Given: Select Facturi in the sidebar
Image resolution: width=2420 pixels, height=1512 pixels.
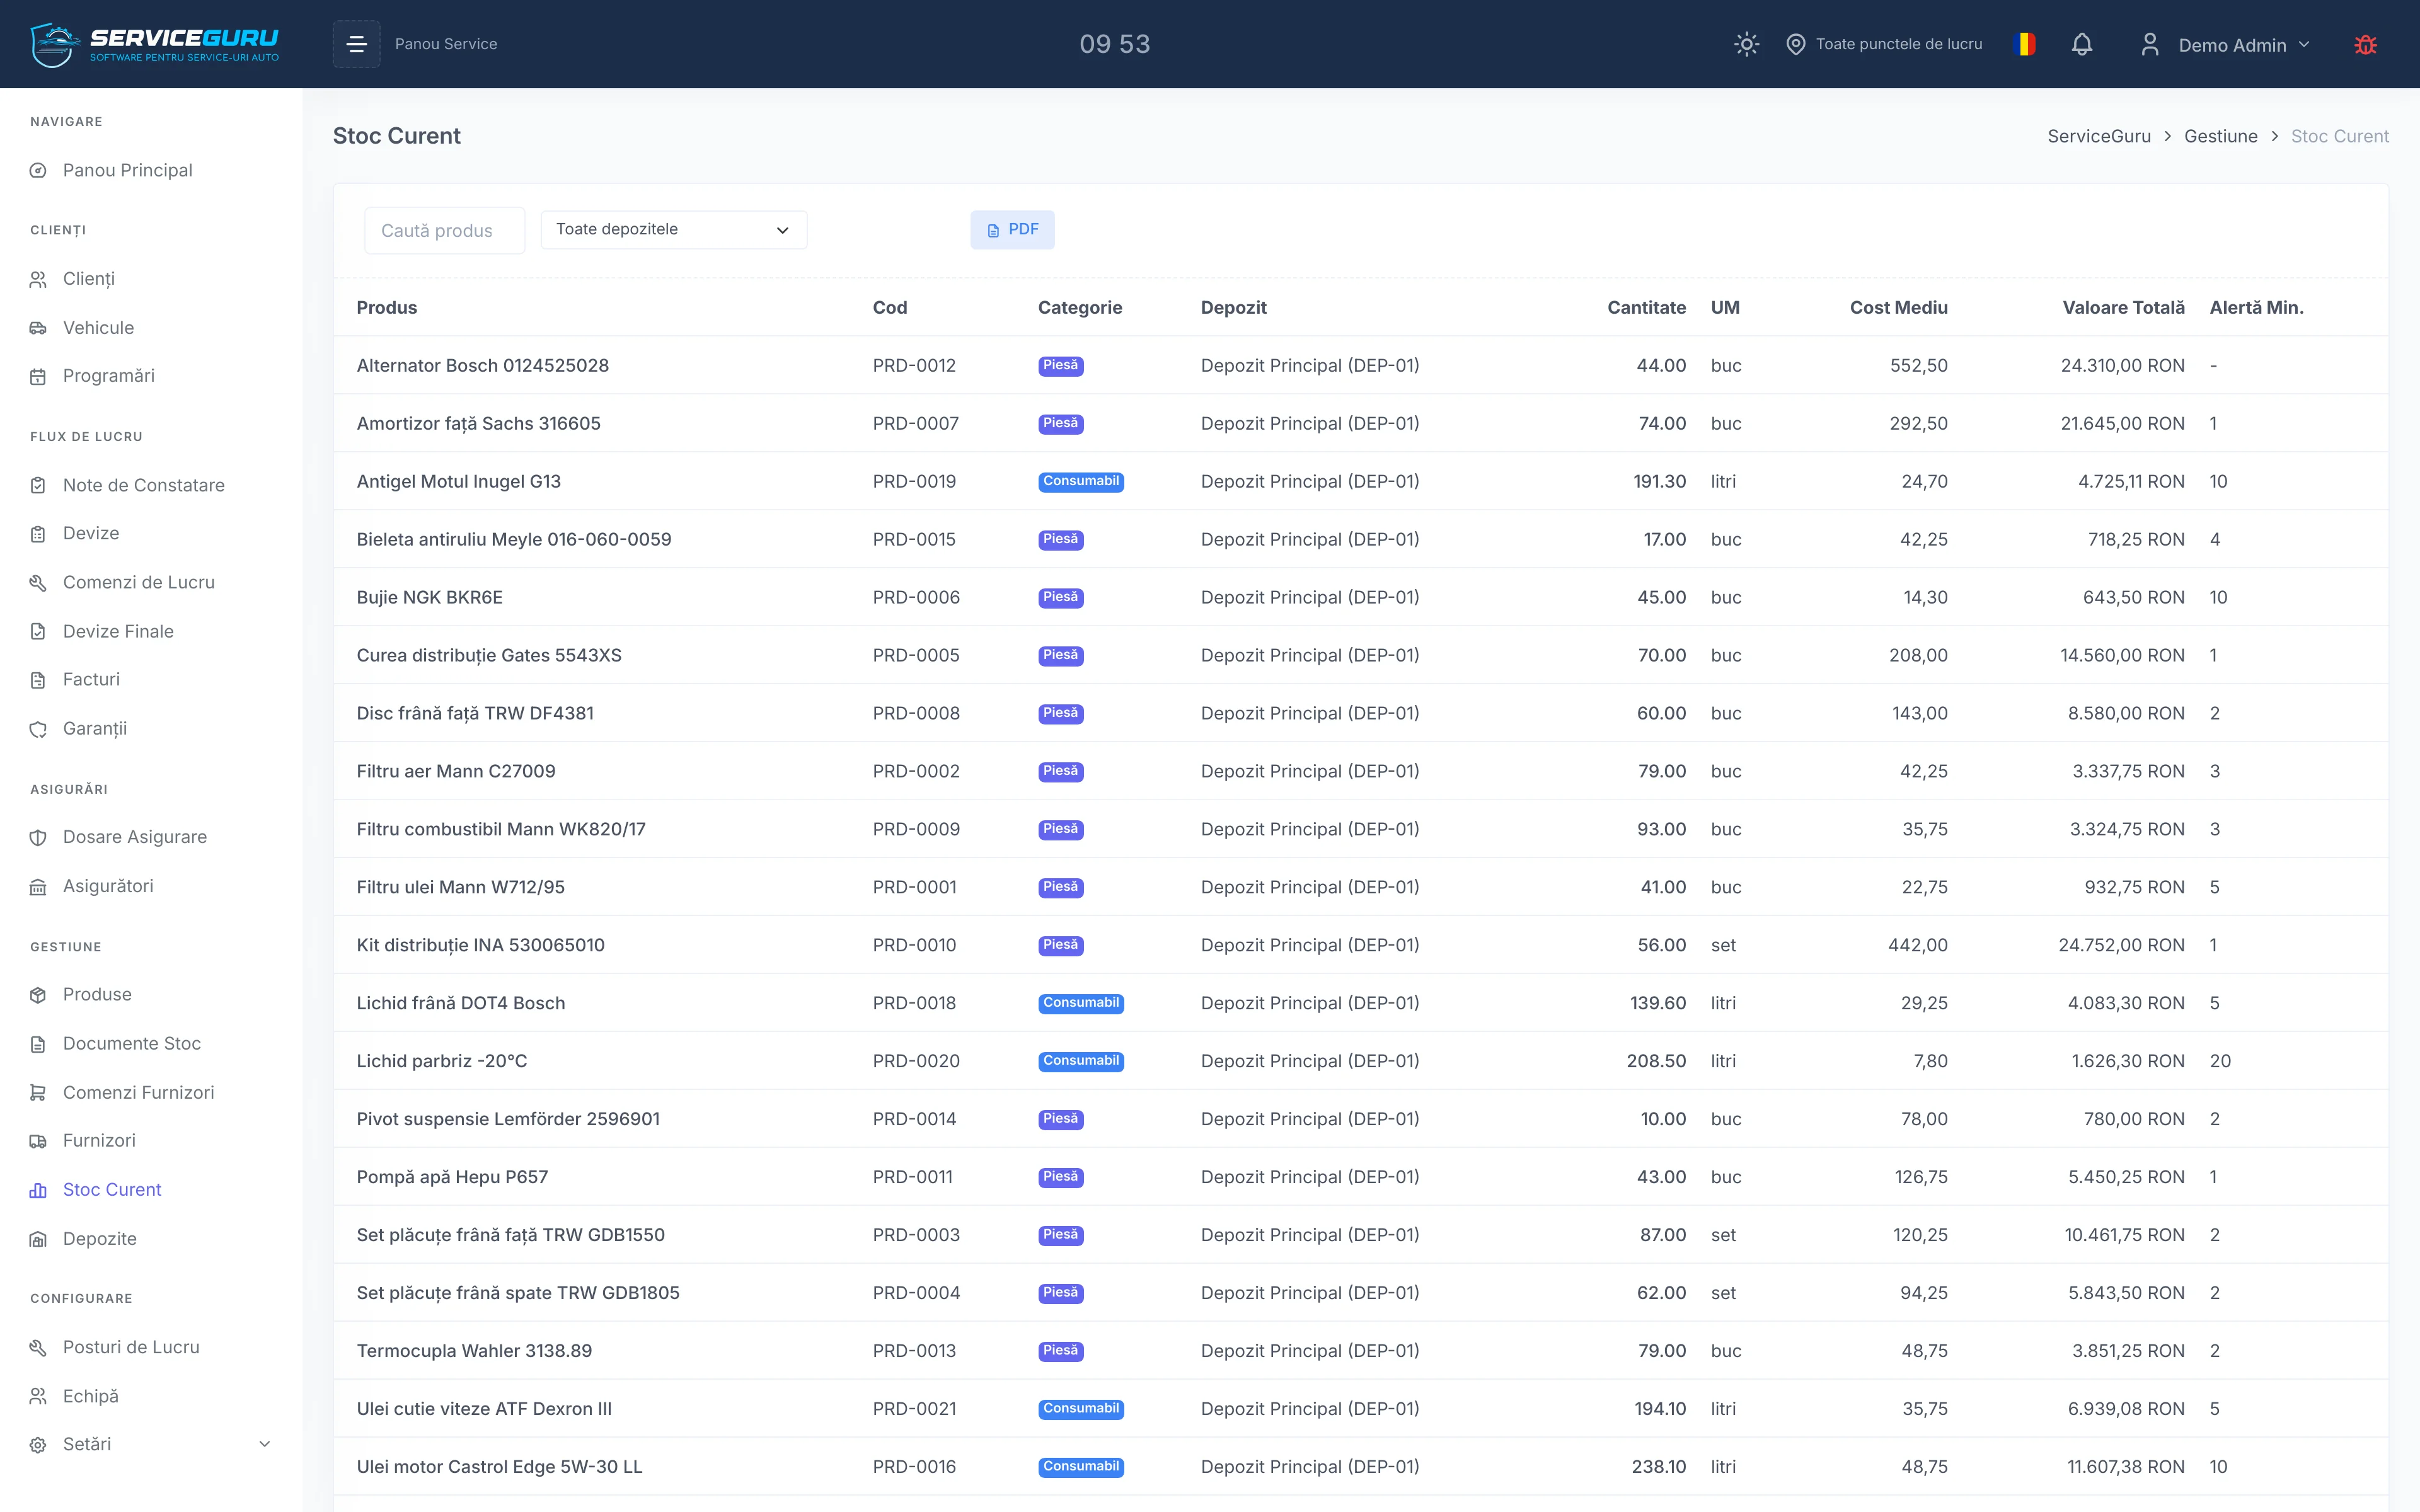Looking at the screenshot, I should [x=91, y=679].
